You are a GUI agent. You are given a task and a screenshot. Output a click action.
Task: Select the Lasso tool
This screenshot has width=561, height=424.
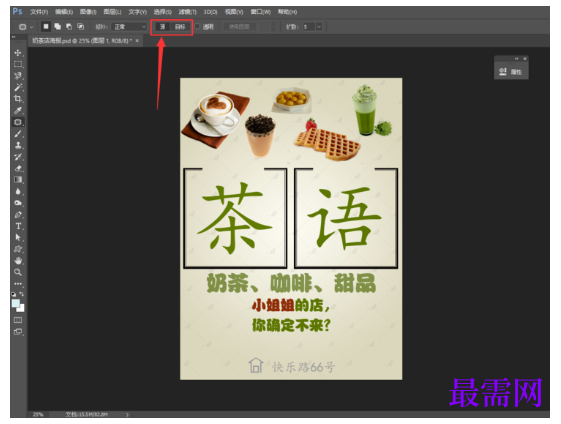18,76
